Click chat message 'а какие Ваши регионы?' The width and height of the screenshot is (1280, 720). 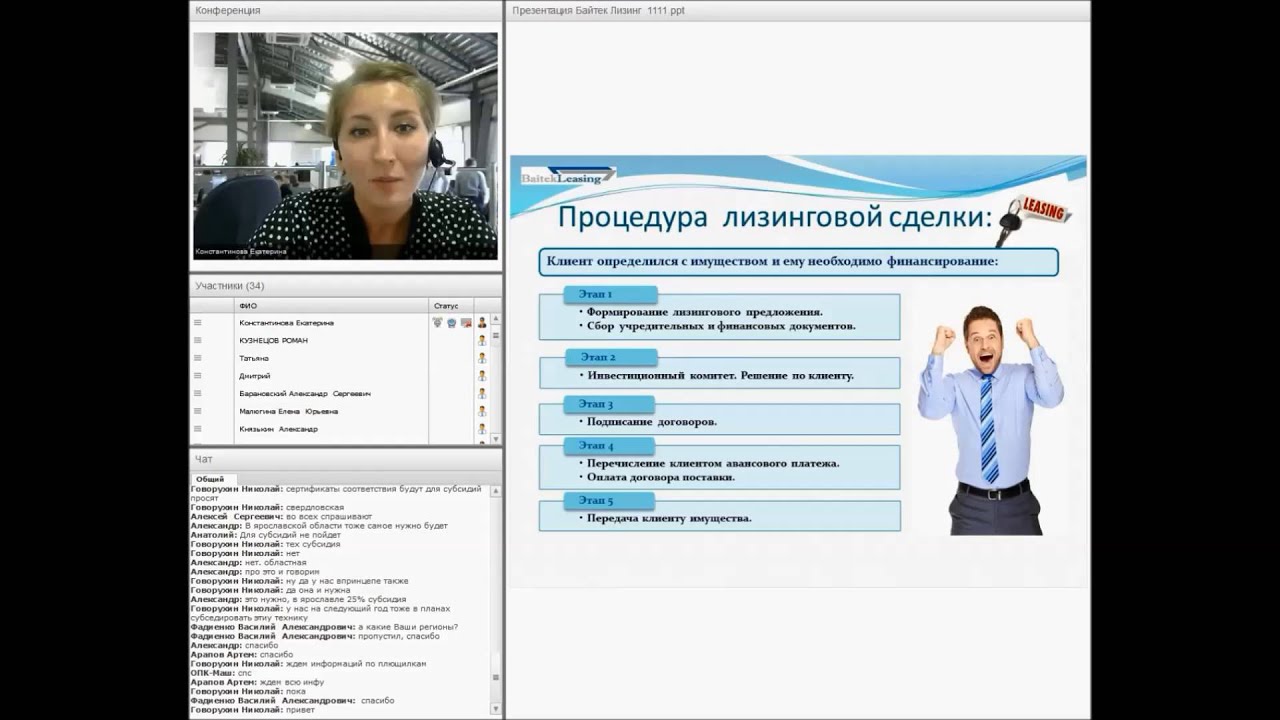tap(407, 627)
